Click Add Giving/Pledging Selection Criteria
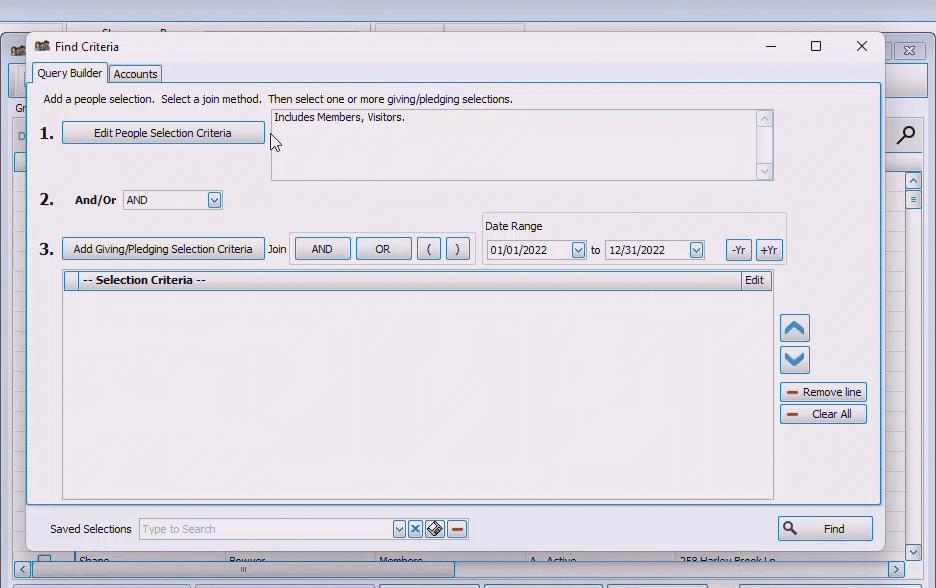The width and height of the screenshot is (936, 588). point(163,249)
